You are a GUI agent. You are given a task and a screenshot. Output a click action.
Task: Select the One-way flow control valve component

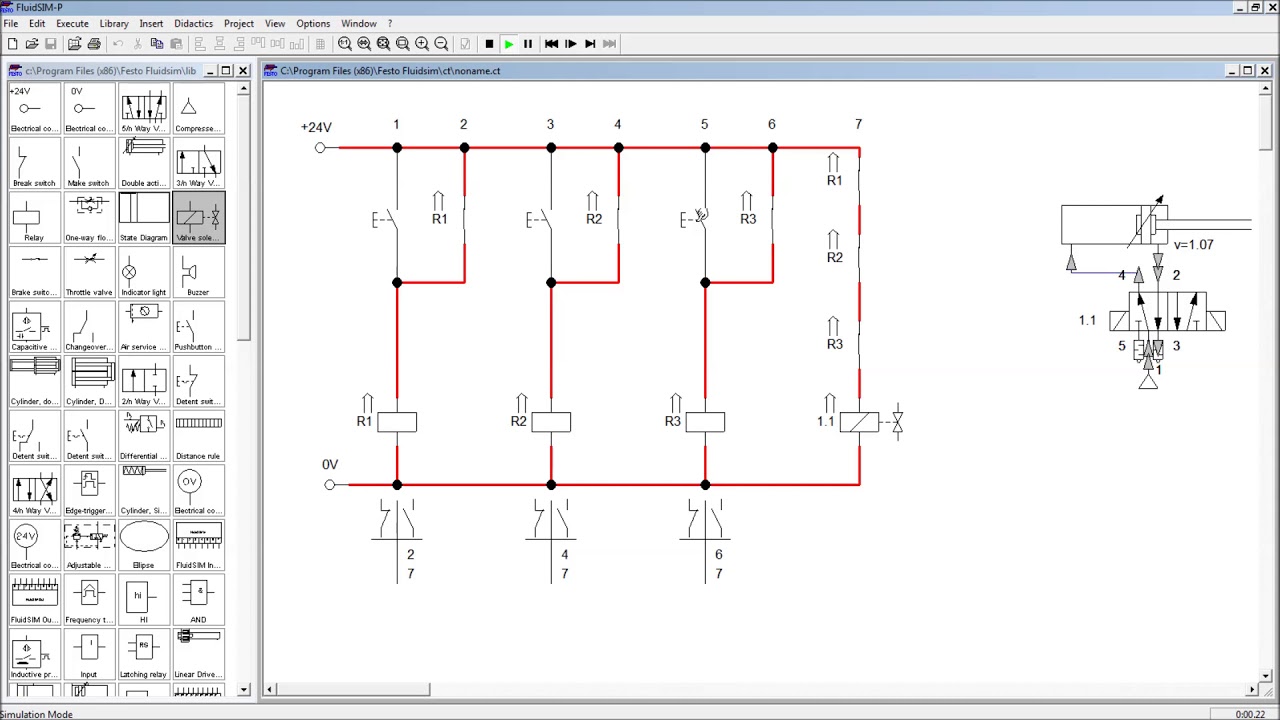pos(89,218)
